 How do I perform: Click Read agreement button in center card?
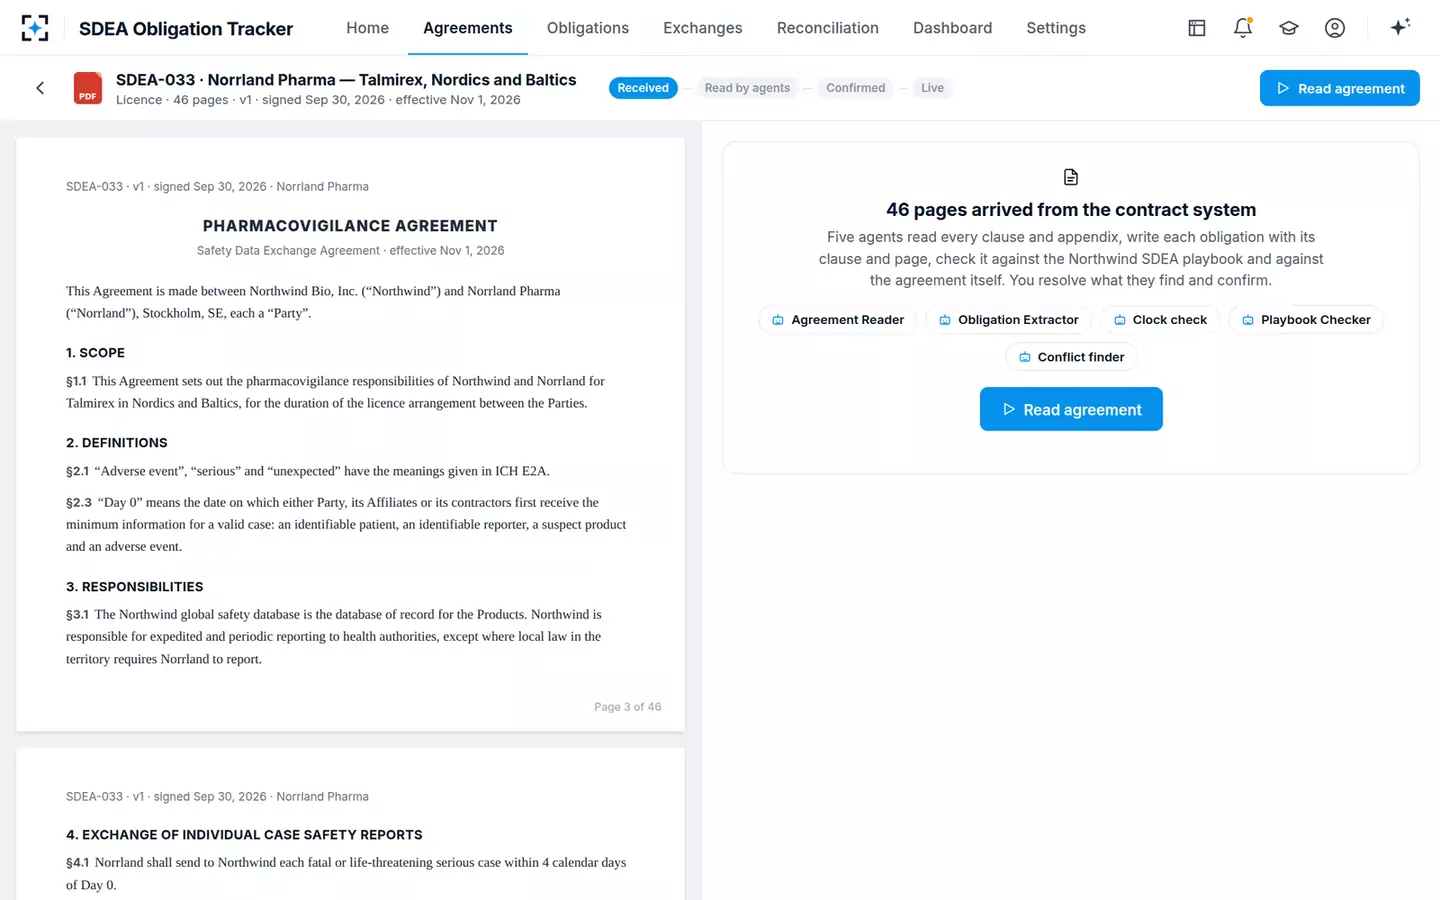click(x=1071, y=409)
